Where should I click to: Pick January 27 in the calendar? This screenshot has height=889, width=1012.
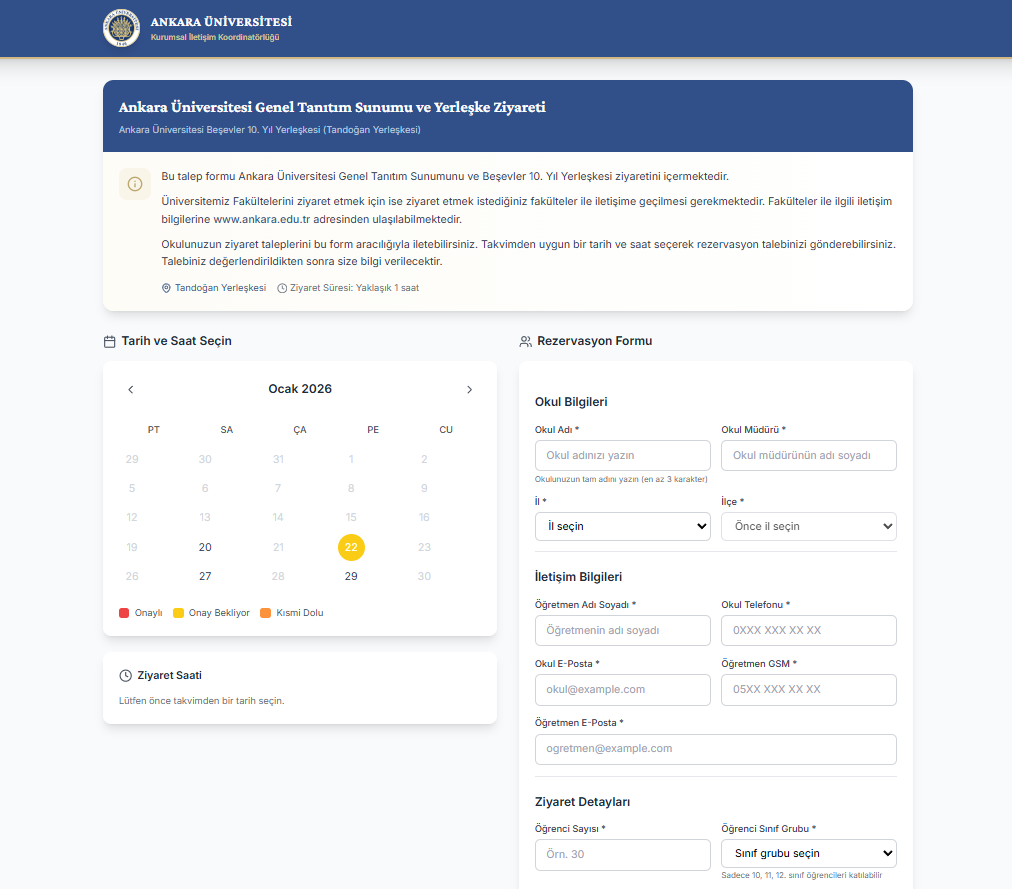[205, 577]
